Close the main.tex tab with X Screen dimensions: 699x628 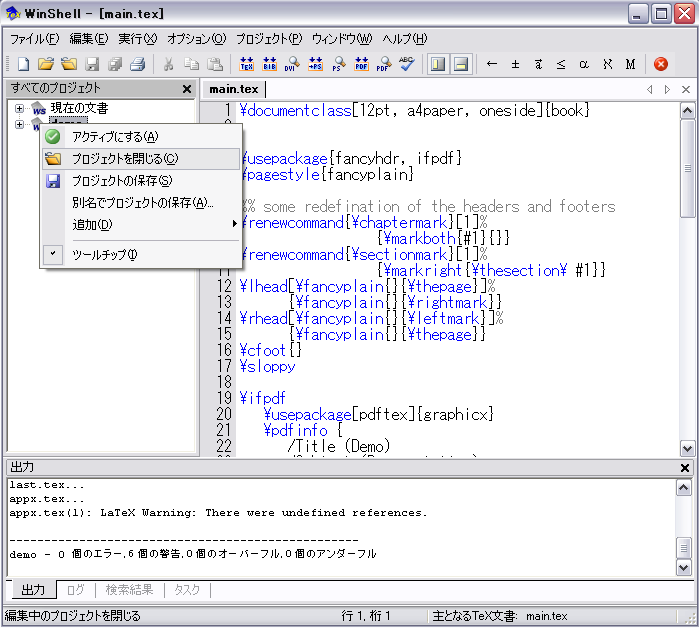tap(686, 90)
